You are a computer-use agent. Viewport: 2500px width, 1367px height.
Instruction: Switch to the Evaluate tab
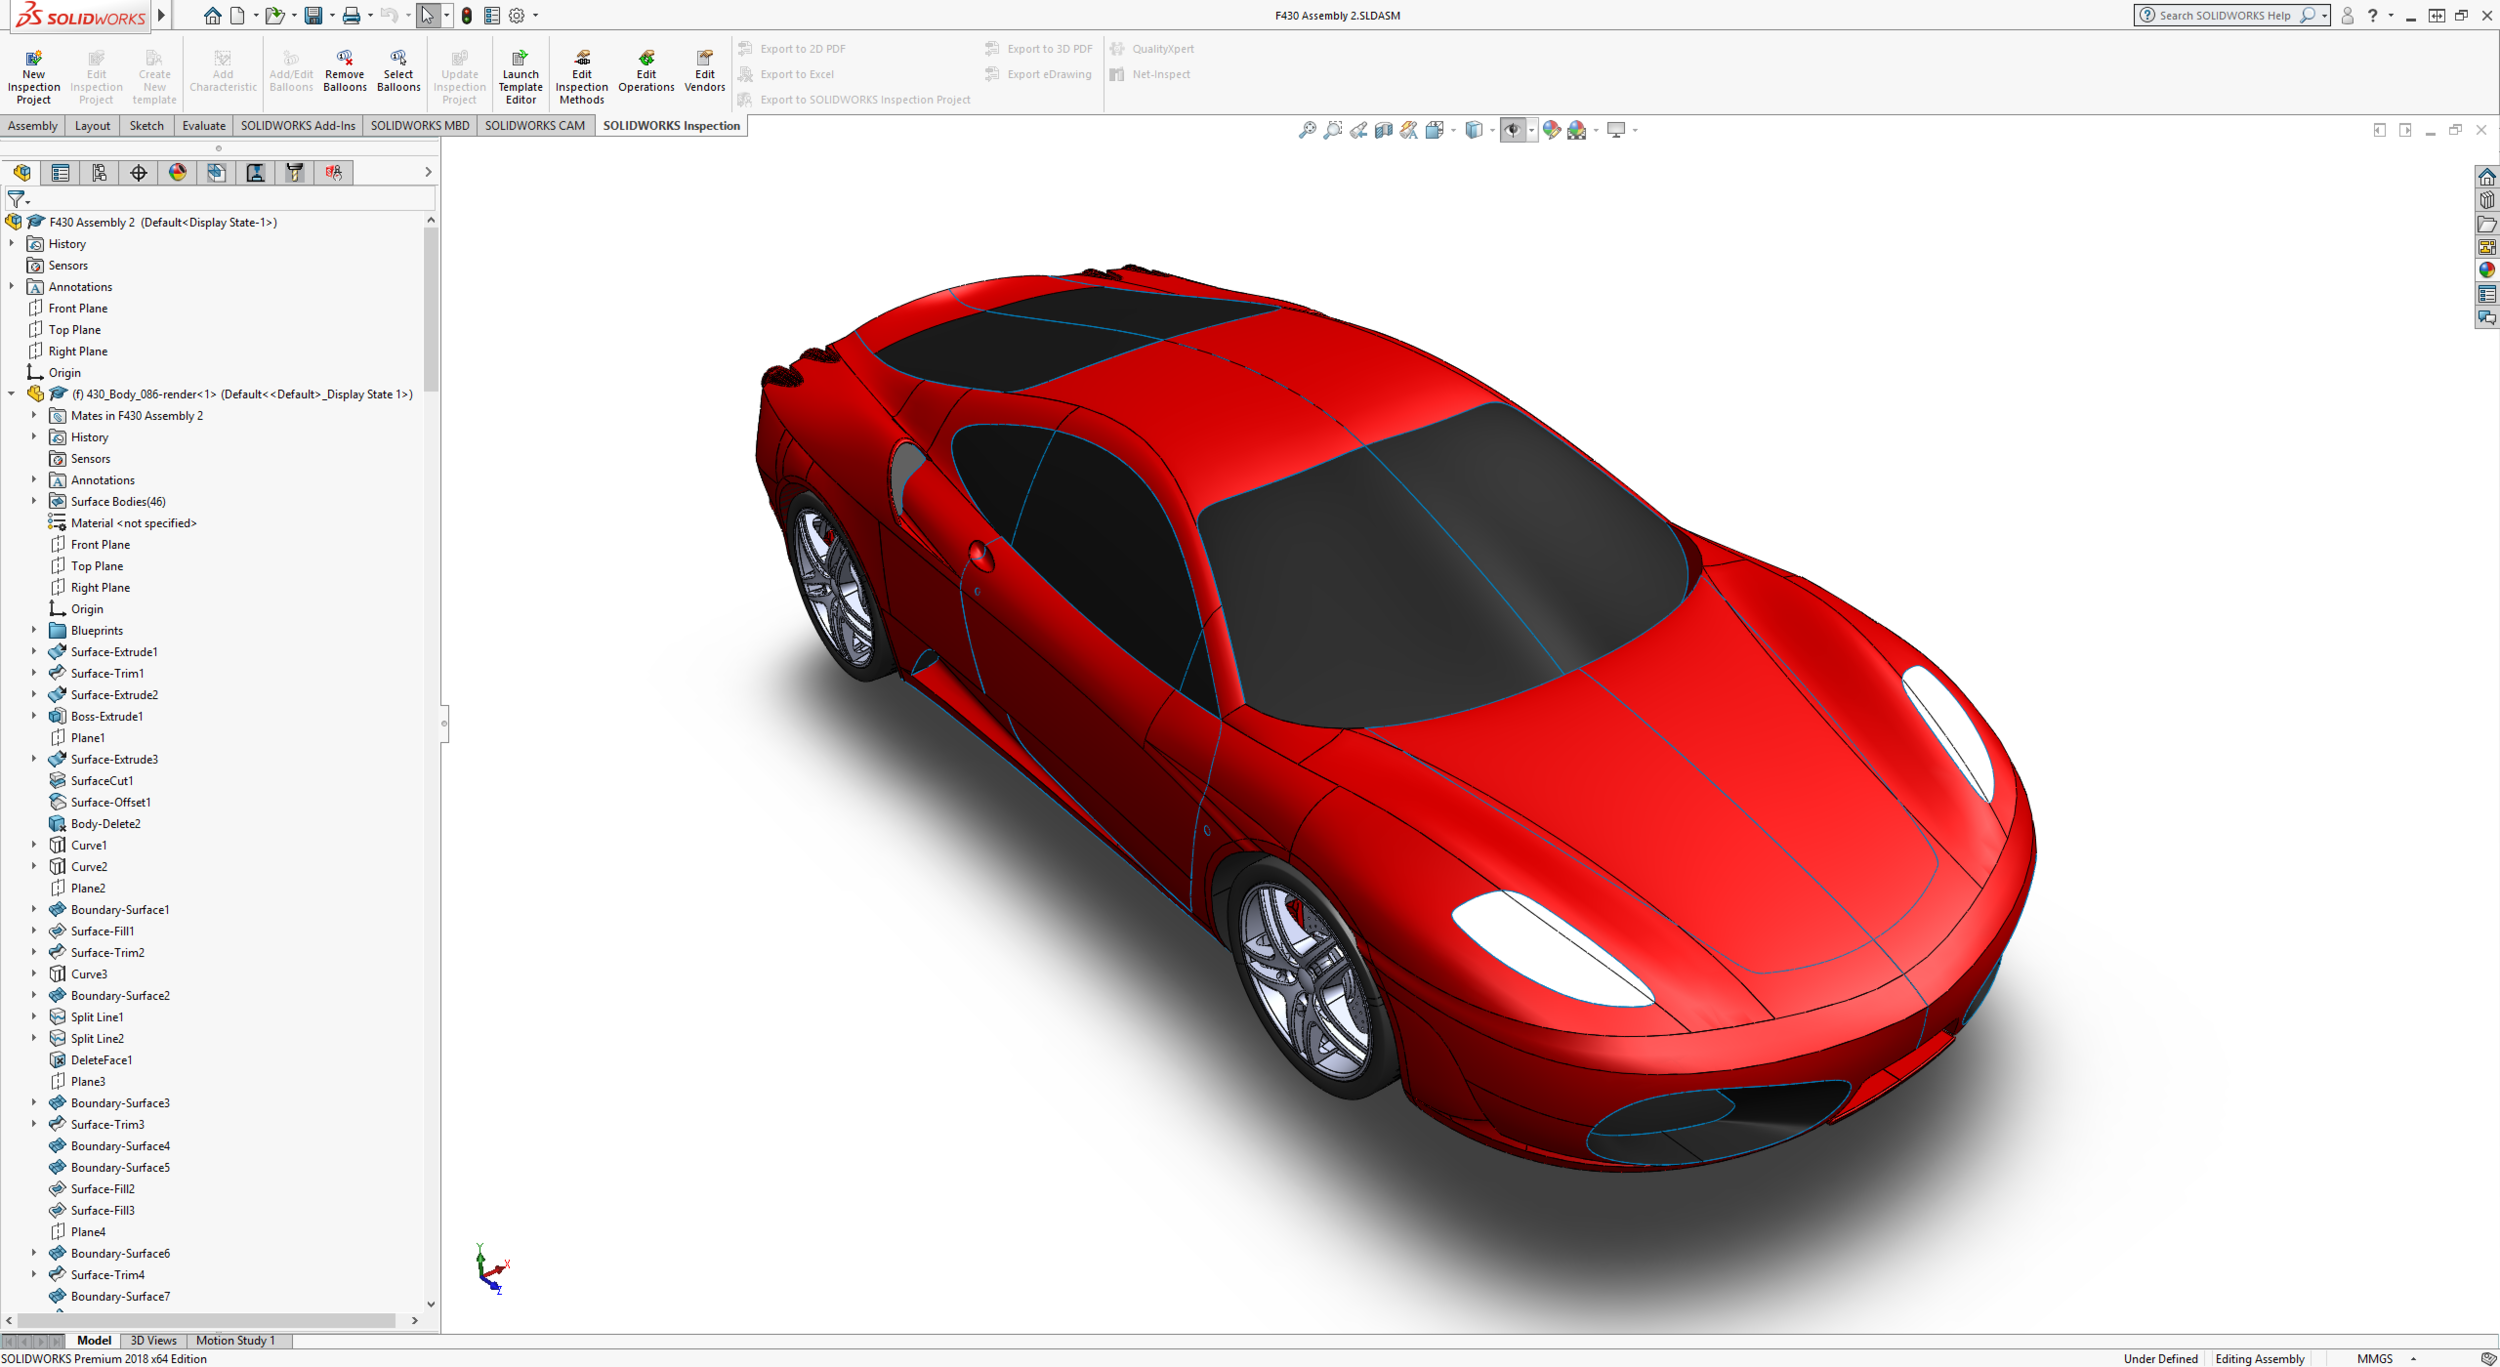click(x=203, y=126)
